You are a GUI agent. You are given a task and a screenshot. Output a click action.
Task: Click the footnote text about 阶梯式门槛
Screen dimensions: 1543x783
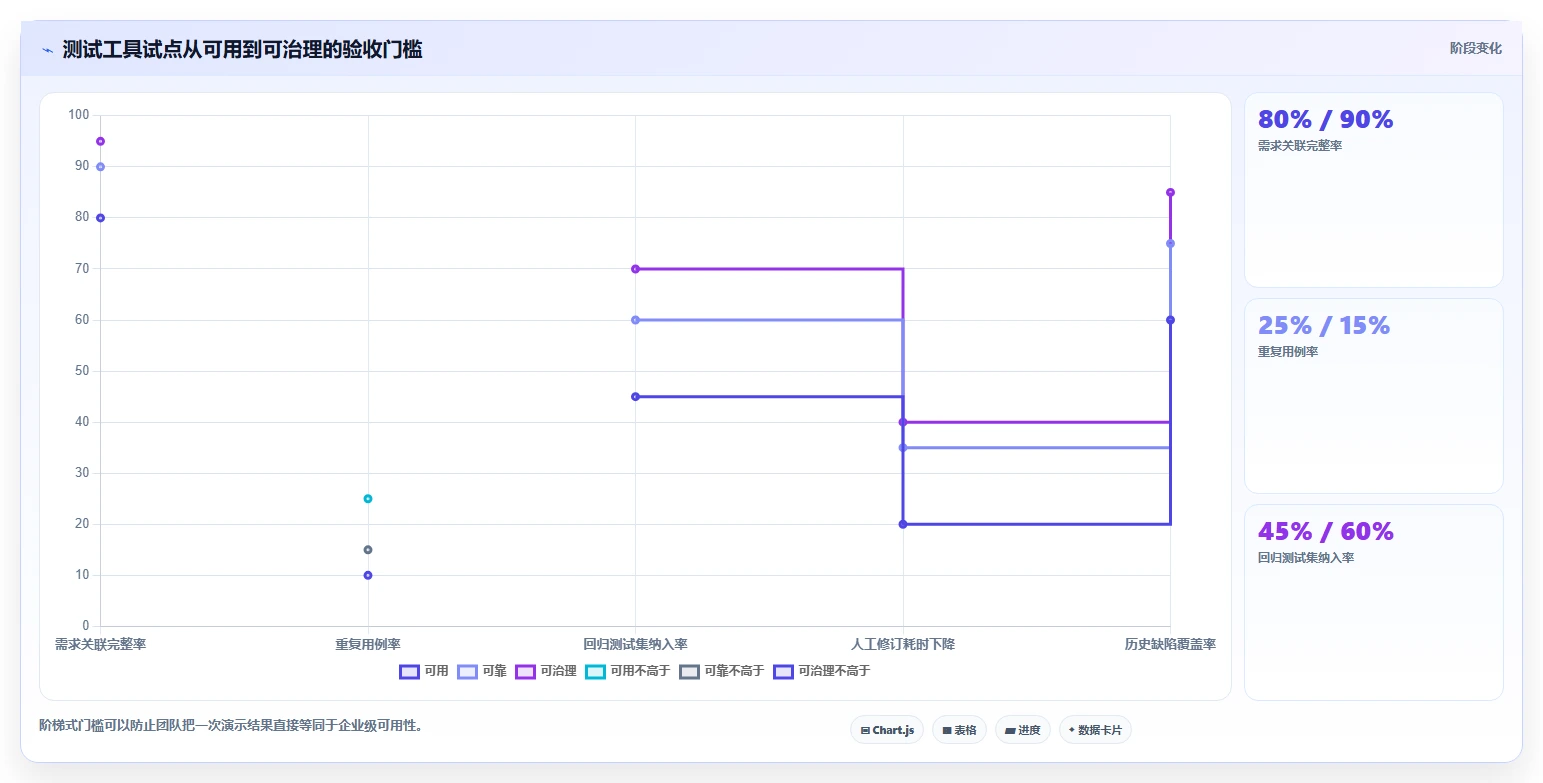pyautogui.click(x=231, y=726)
